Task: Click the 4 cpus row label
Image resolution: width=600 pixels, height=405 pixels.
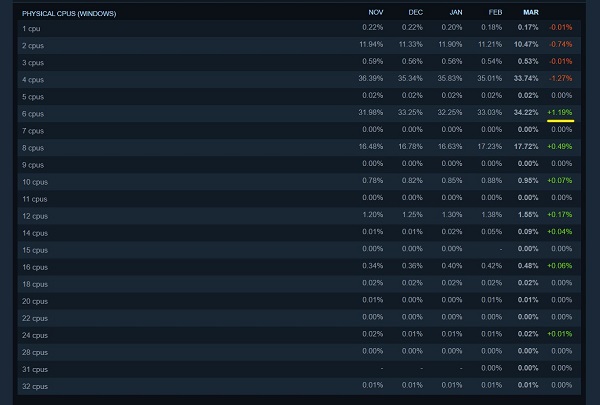Action: click(x=33, y=80)
